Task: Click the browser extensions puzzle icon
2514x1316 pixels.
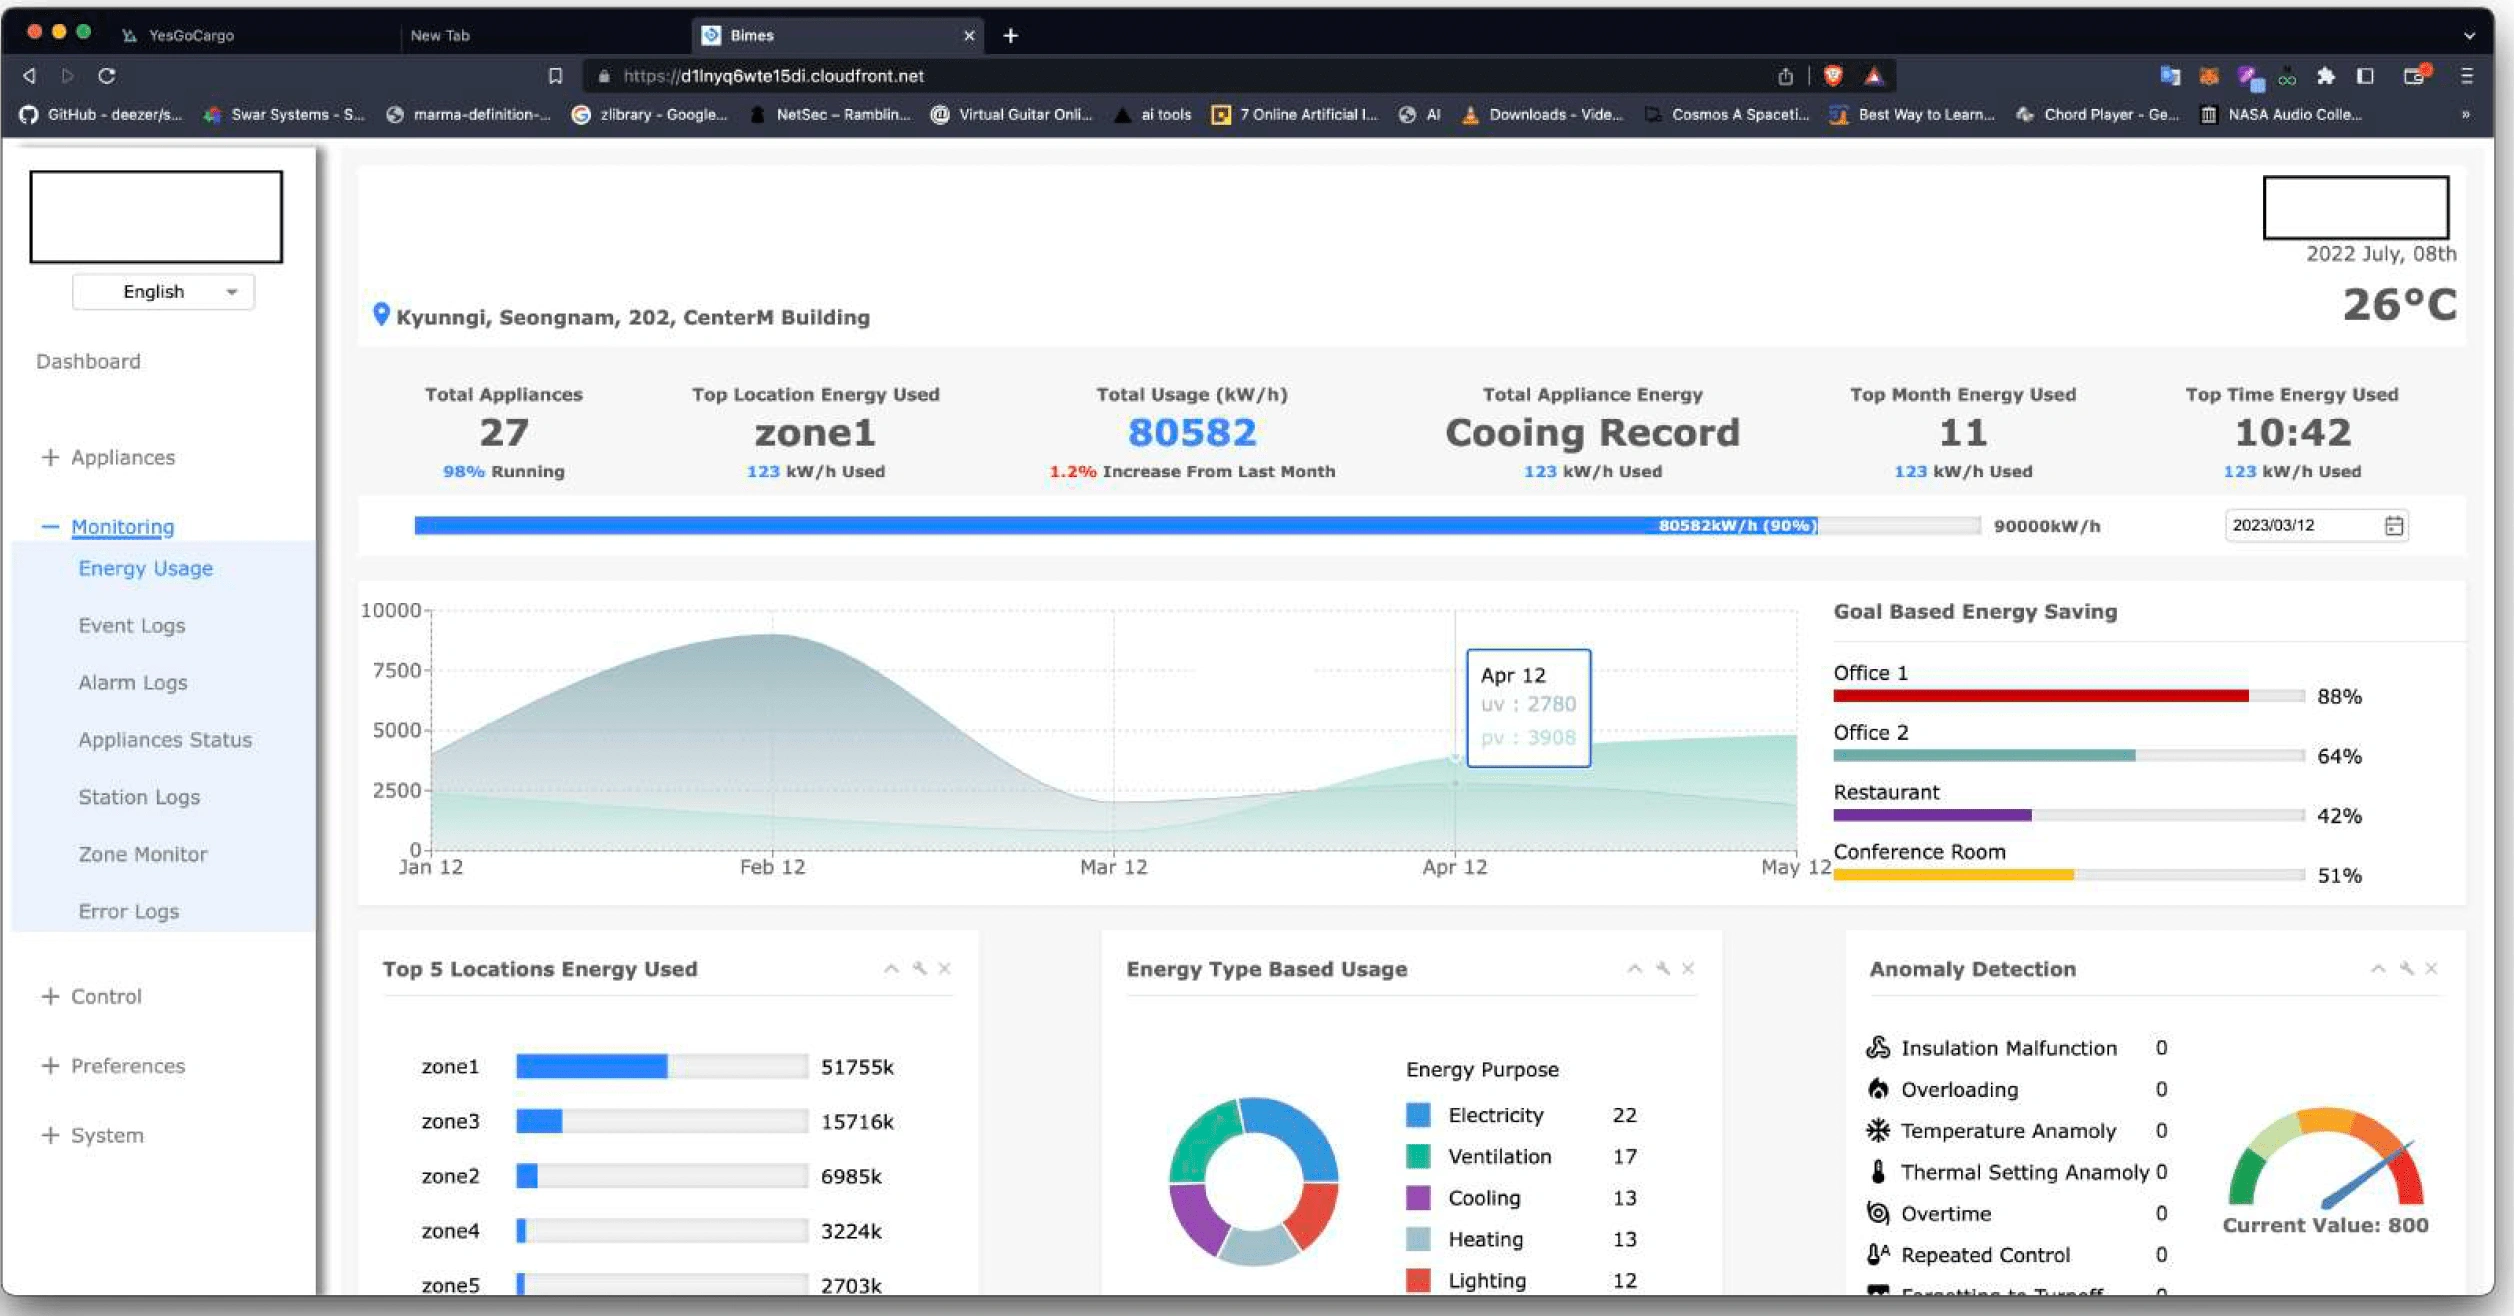Action: 2326,76
